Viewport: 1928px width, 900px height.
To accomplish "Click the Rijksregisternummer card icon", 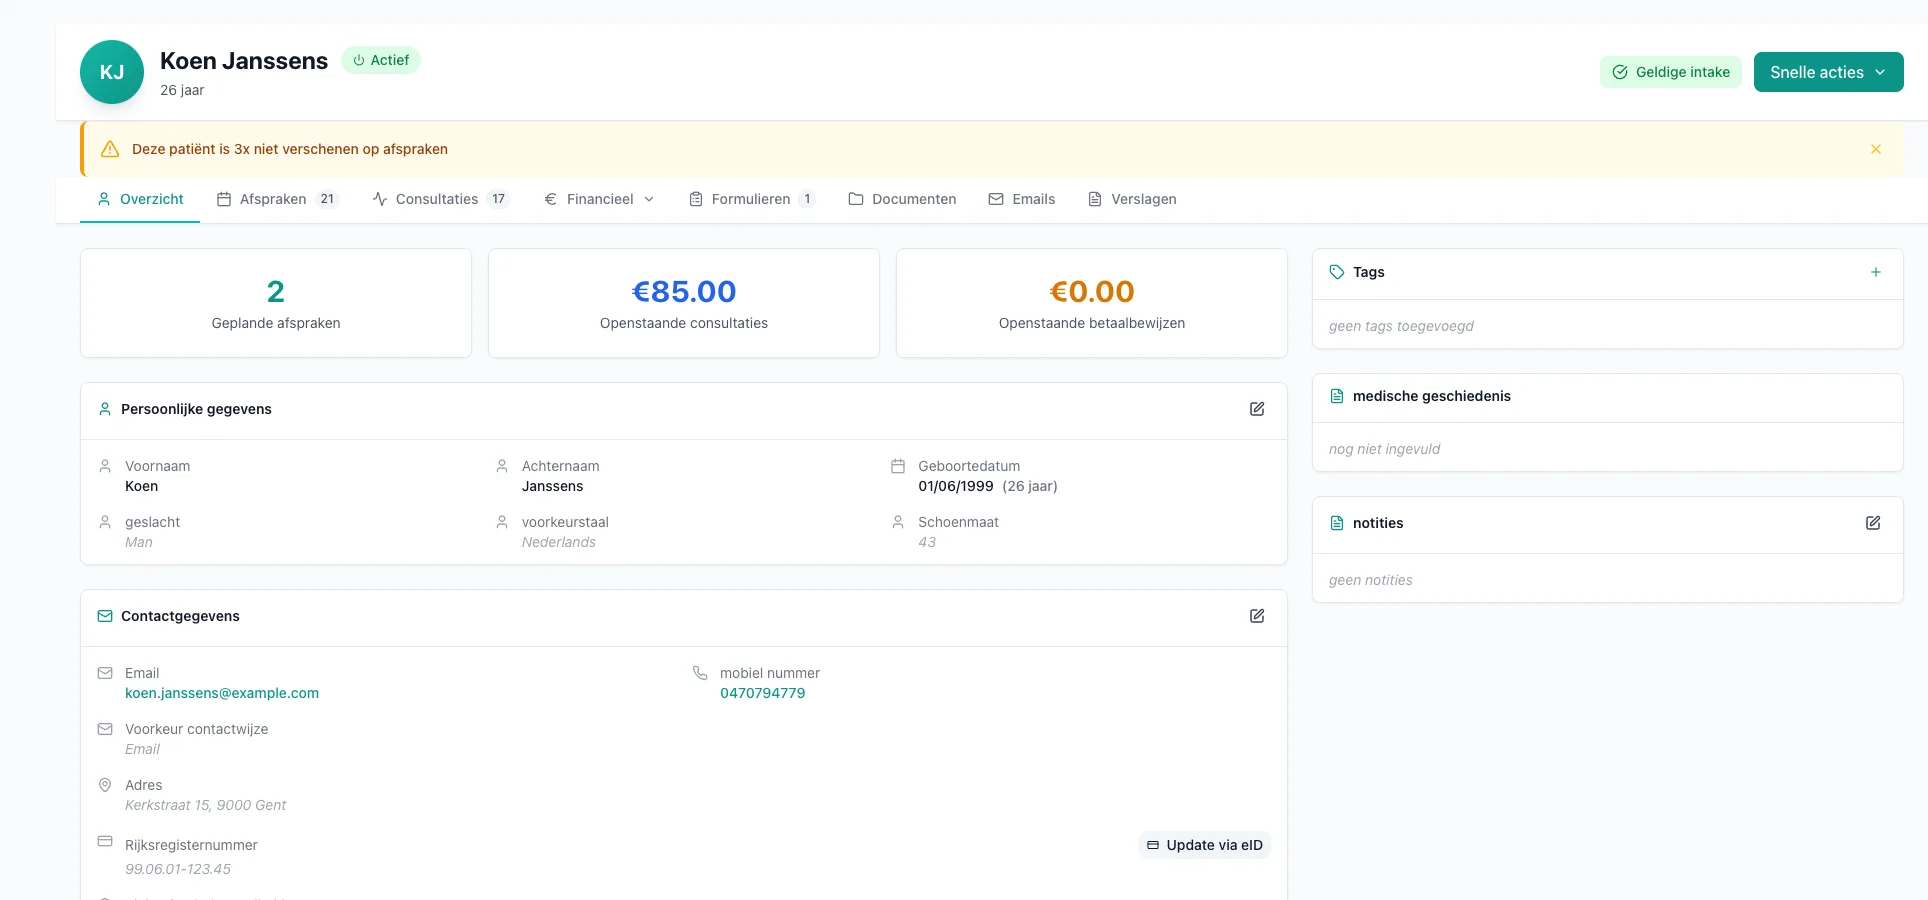I will click(105, 841).
